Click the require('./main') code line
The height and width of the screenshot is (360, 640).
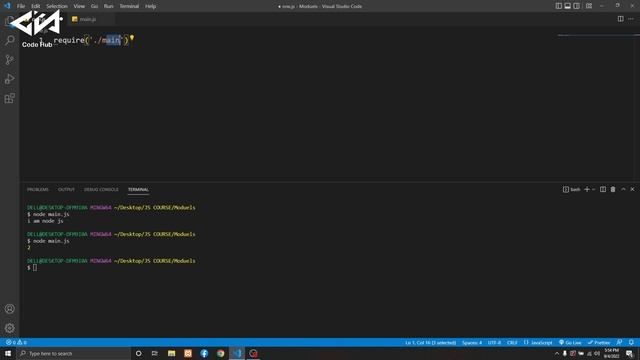pos(91,40)
